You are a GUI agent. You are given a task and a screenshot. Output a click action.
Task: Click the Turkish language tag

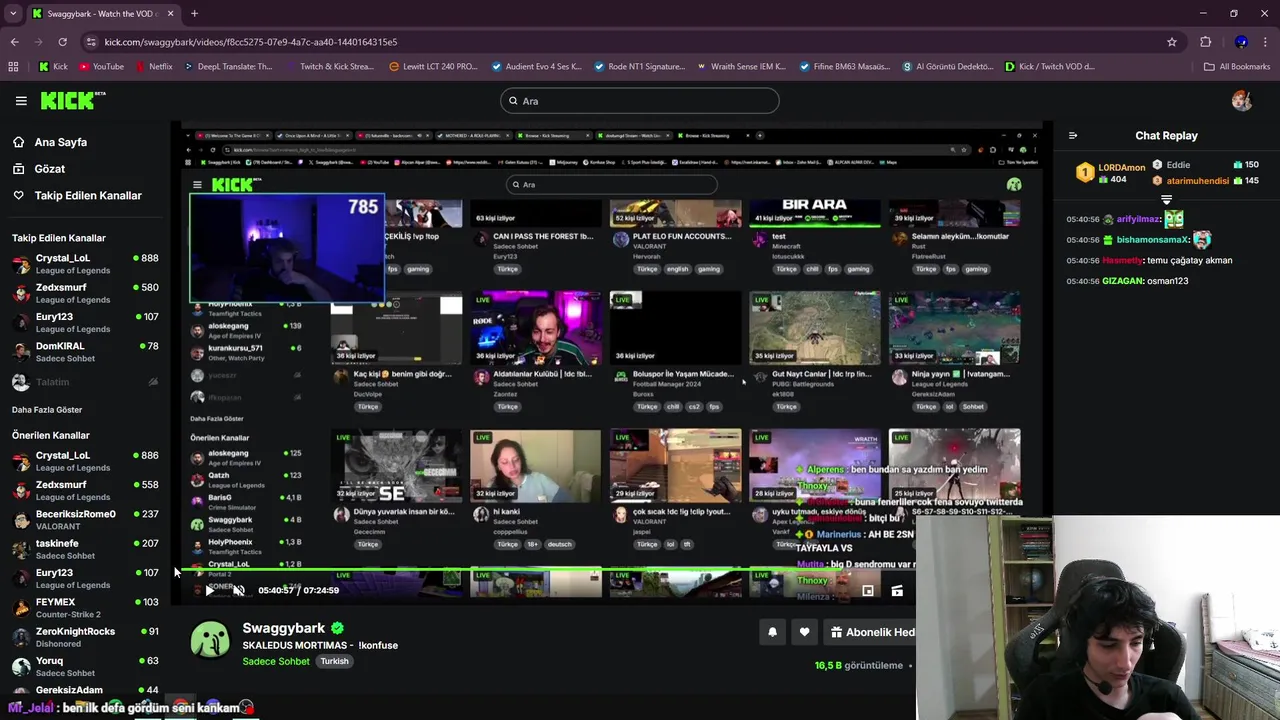(x=334, y=662)
